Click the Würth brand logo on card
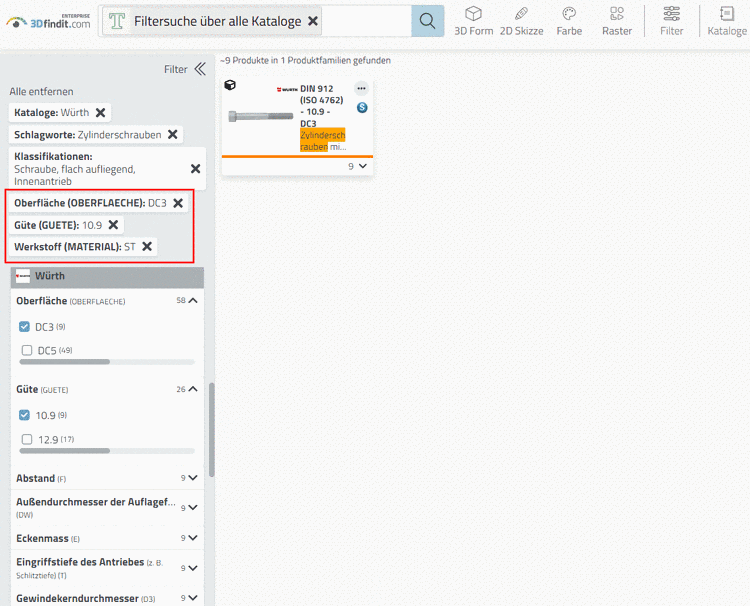Viewport: 750px width, 606px height. 287,89
